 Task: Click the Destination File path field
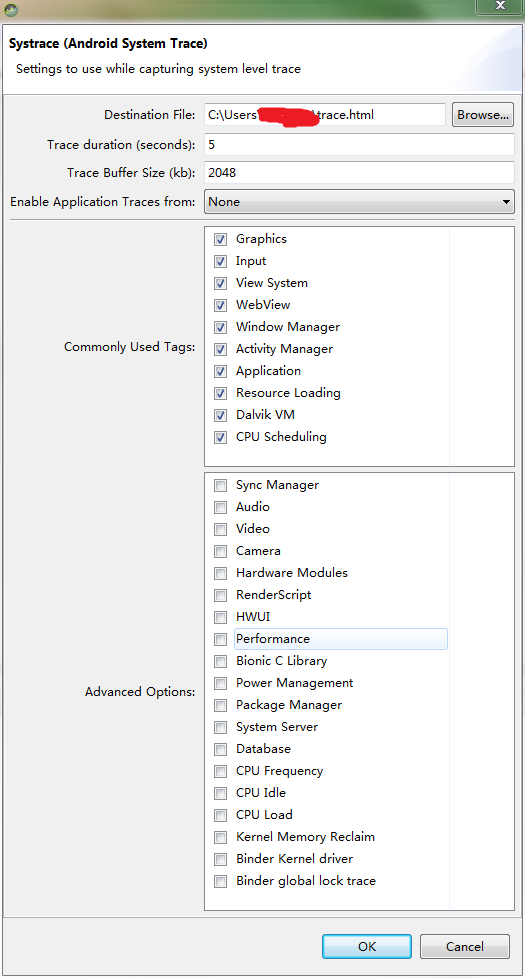click(x=325, y=115)
